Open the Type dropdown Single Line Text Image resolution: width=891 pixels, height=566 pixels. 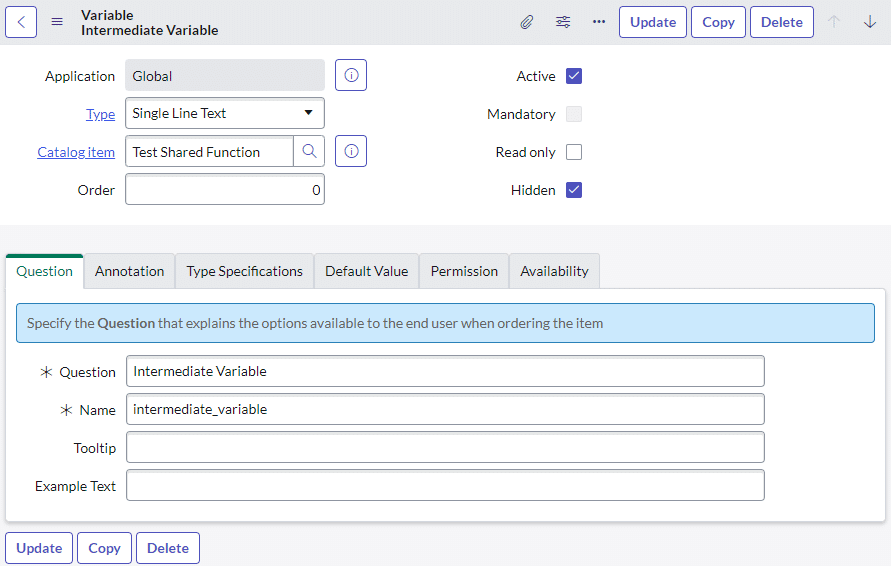[225, 113]
